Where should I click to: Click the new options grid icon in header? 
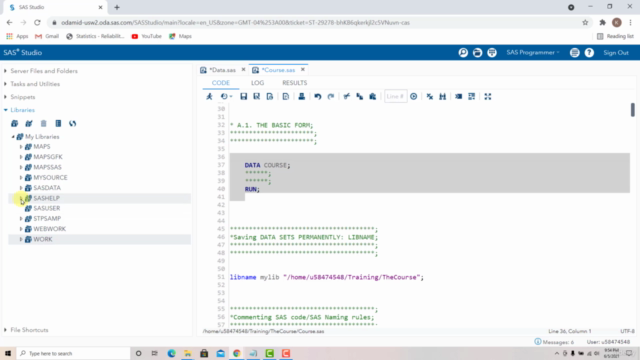coord(492,53)
